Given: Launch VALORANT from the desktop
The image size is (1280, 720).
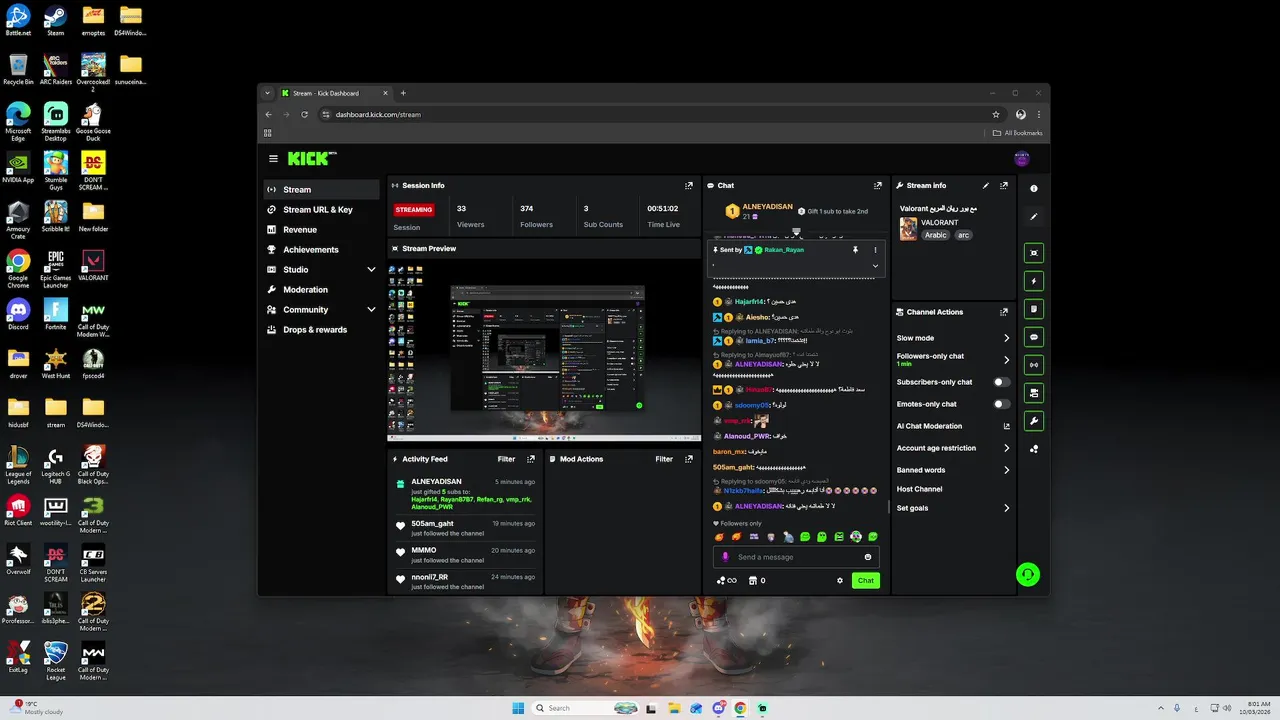Looking at the screenshot, I should click(93, 266).
